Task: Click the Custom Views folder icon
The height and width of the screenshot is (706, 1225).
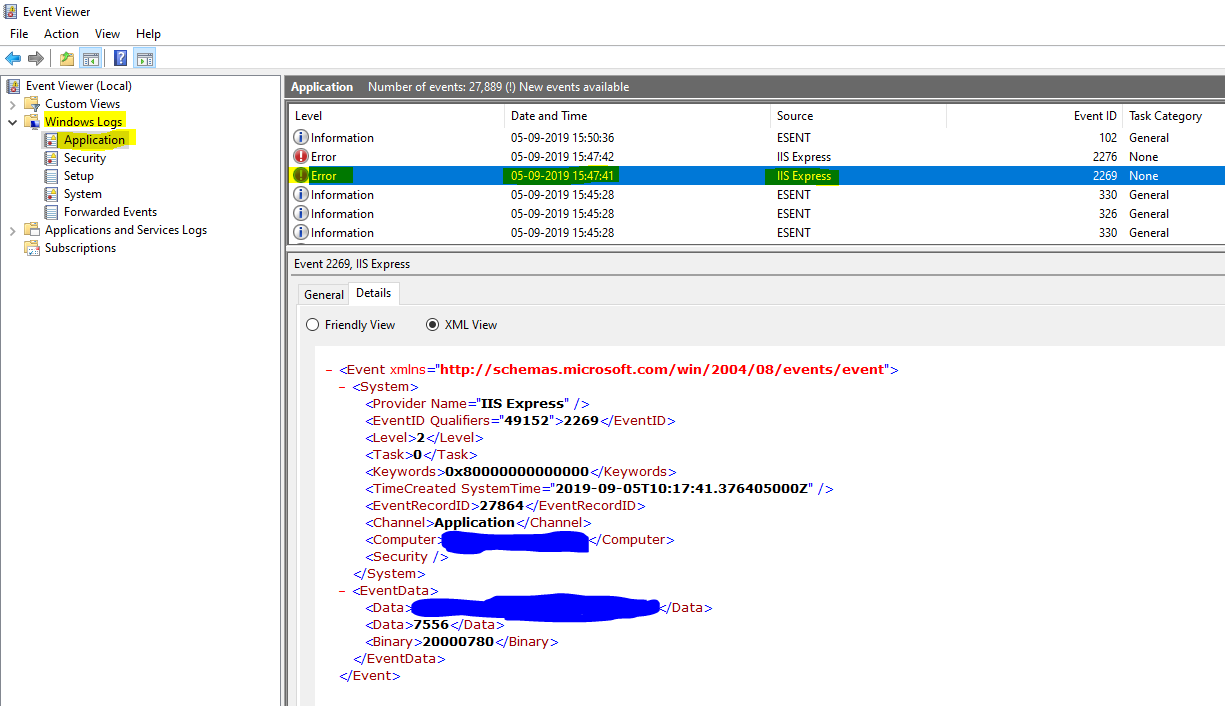Action: 32,104
